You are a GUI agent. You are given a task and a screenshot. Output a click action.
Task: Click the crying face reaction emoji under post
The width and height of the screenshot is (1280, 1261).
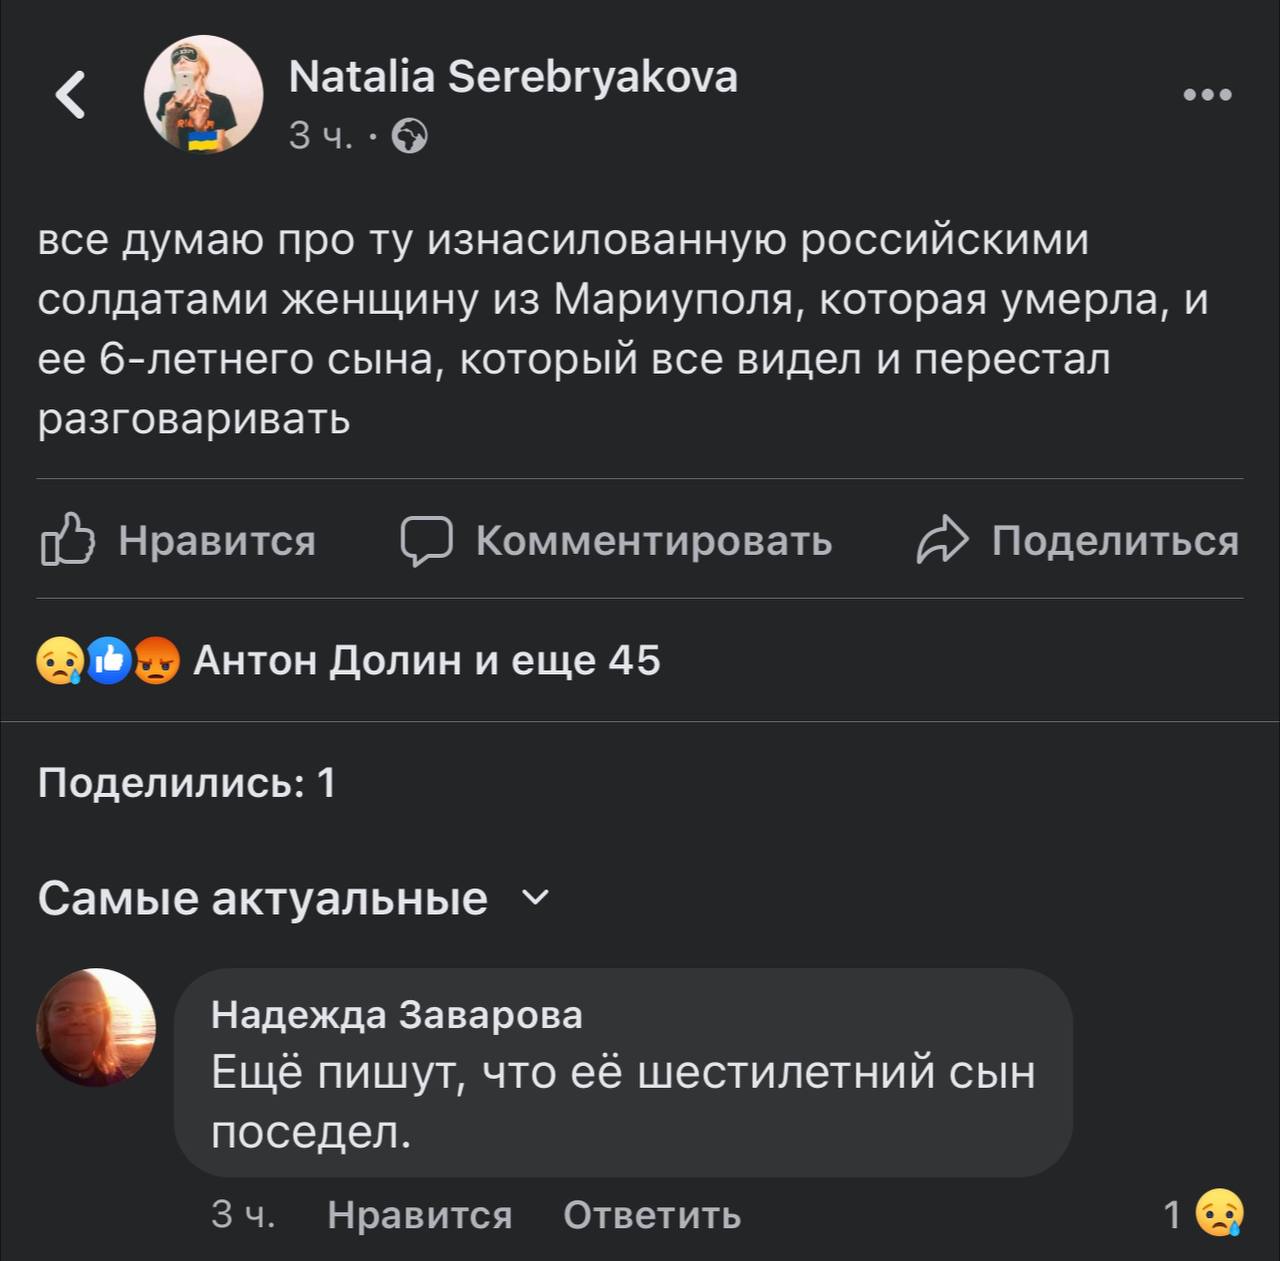[x=60, y=661]
